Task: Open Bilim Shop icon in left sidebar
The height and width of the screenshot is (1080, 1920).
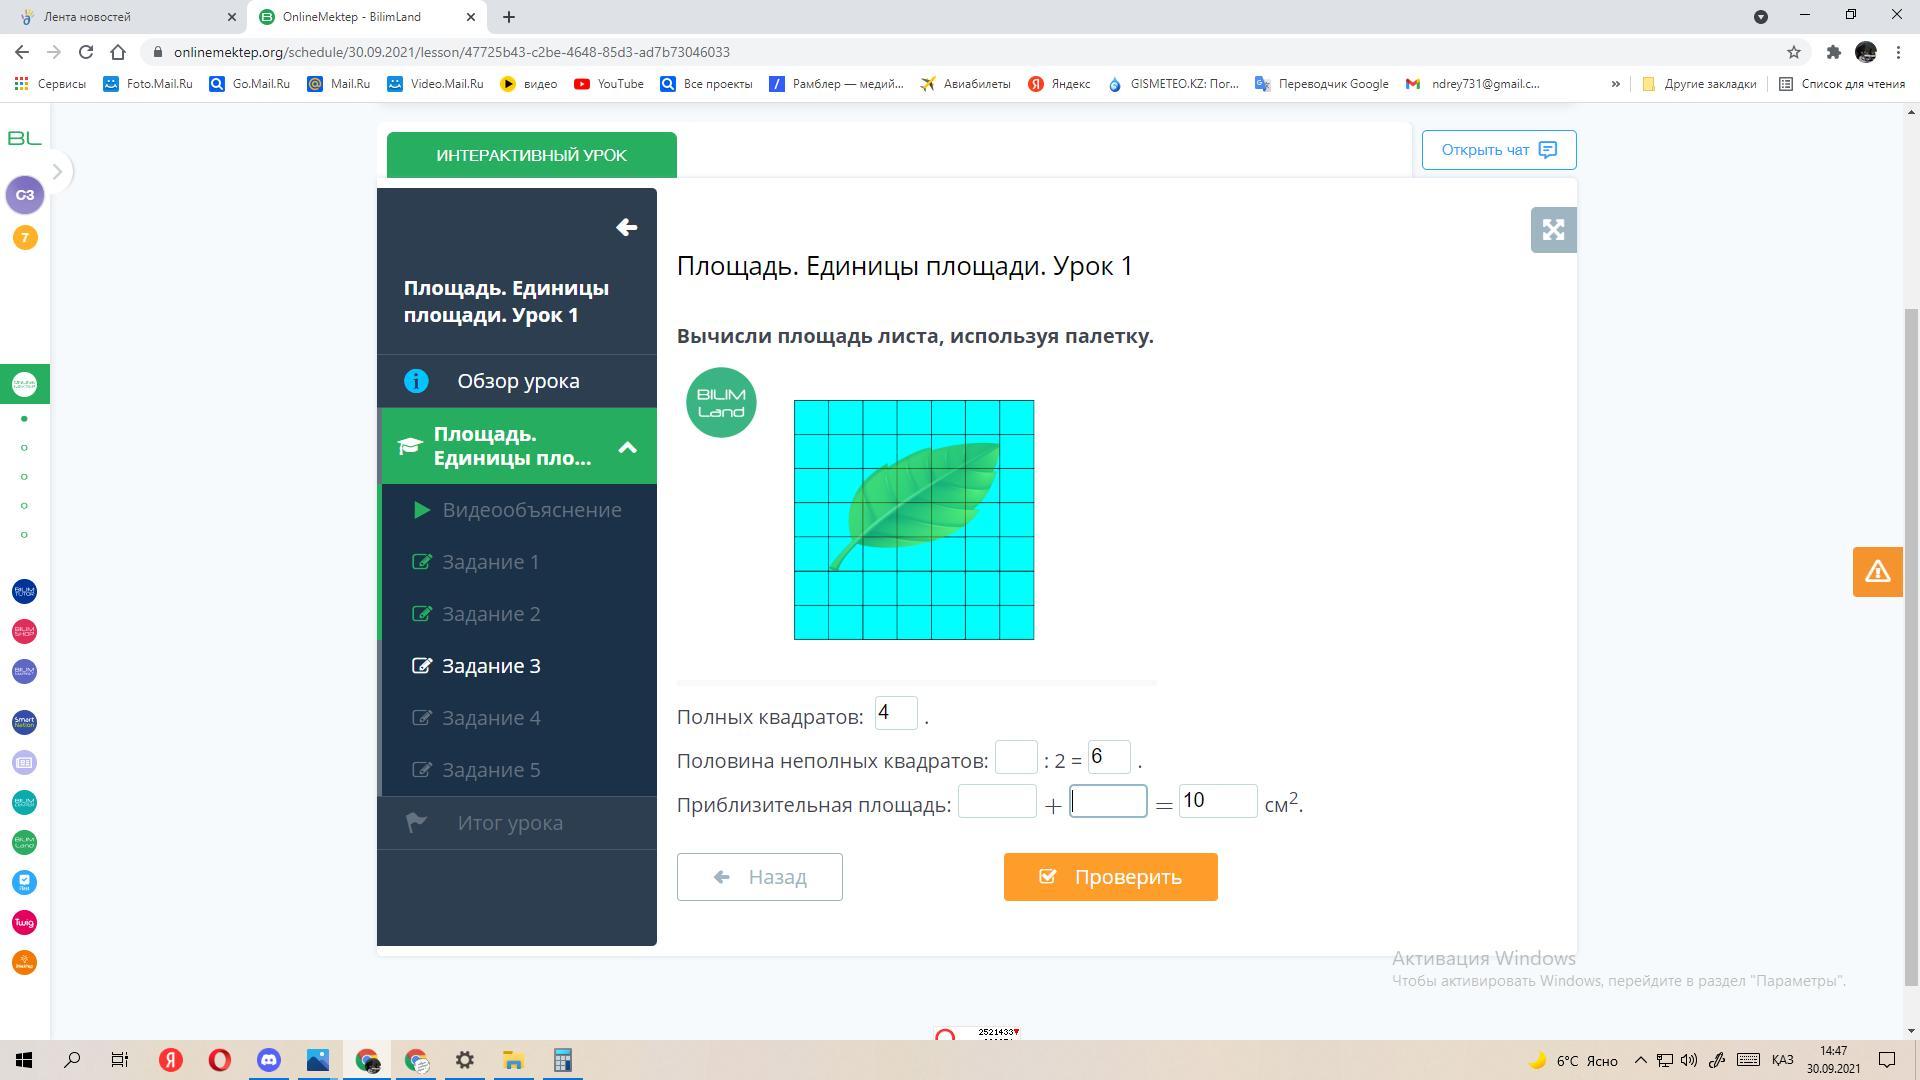Action: (x=25, y=631)
